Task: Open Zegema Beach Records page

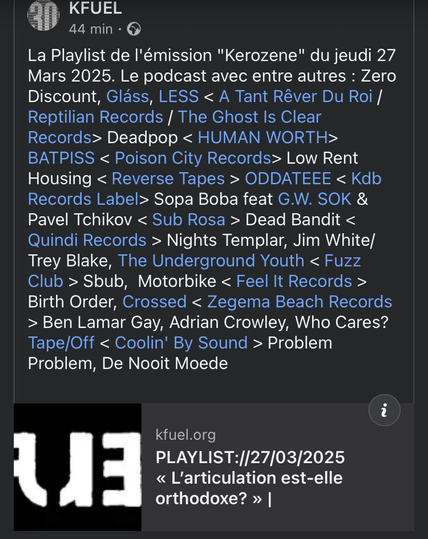Action: coord(299,302)
